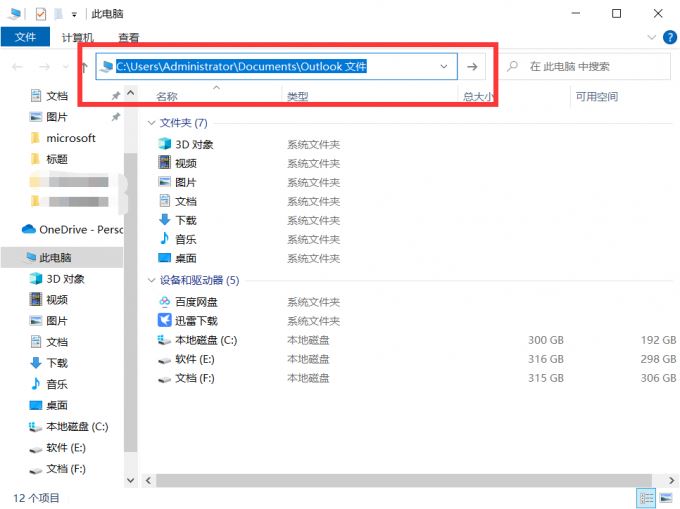Select OneDrive in navigation pane
Image resolution: width=680 pixels, height=509 pixels.
pyautogui.click(x=70, y=229)
